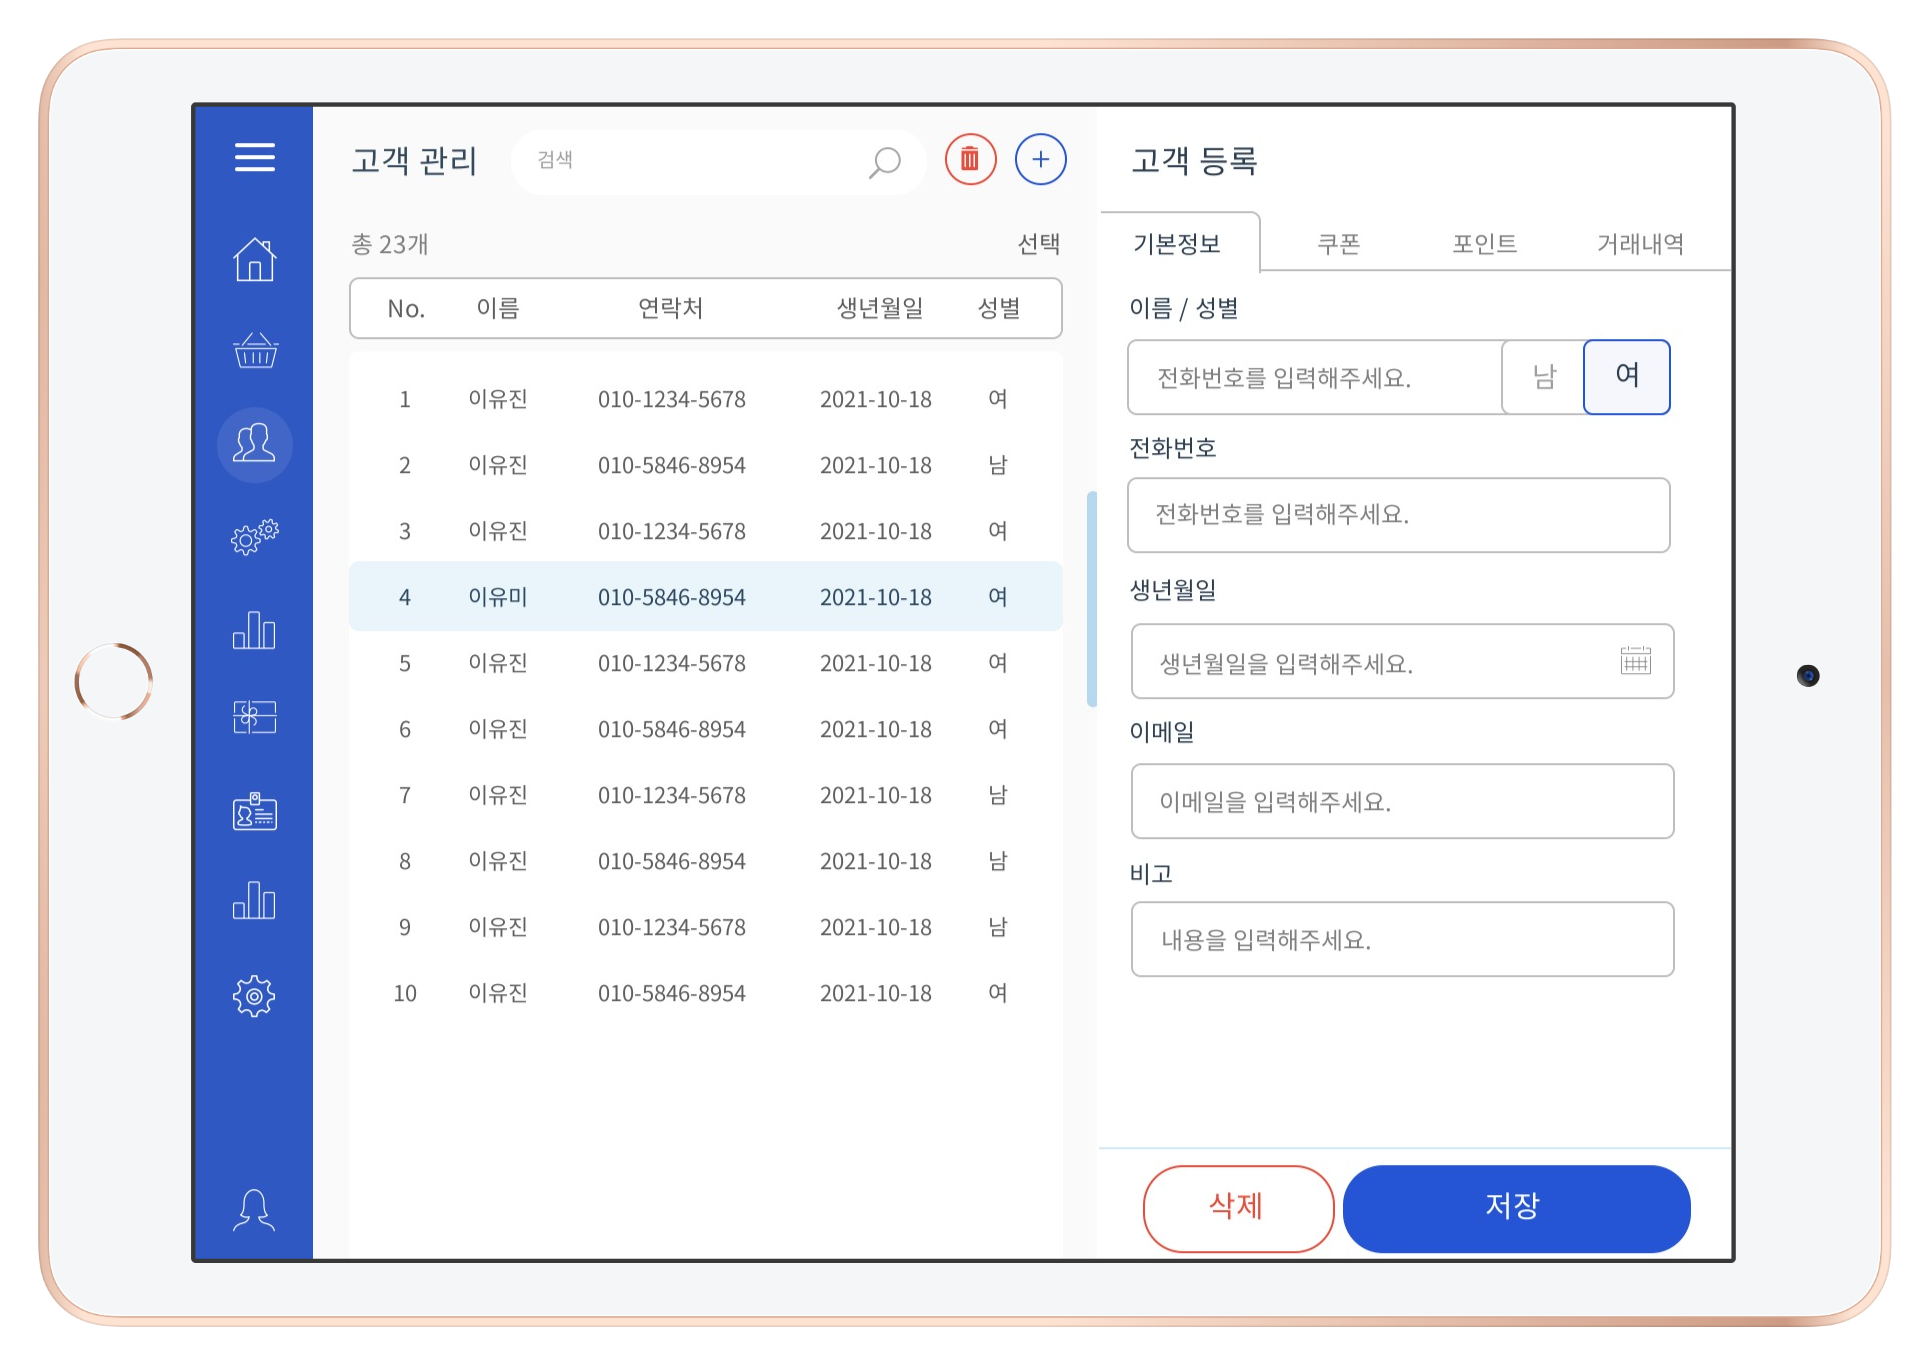Image resolution: width=1927 pixels, height=1365 pixels.
Task: Click the 저장 save button
Action: pos(1515,1207)
